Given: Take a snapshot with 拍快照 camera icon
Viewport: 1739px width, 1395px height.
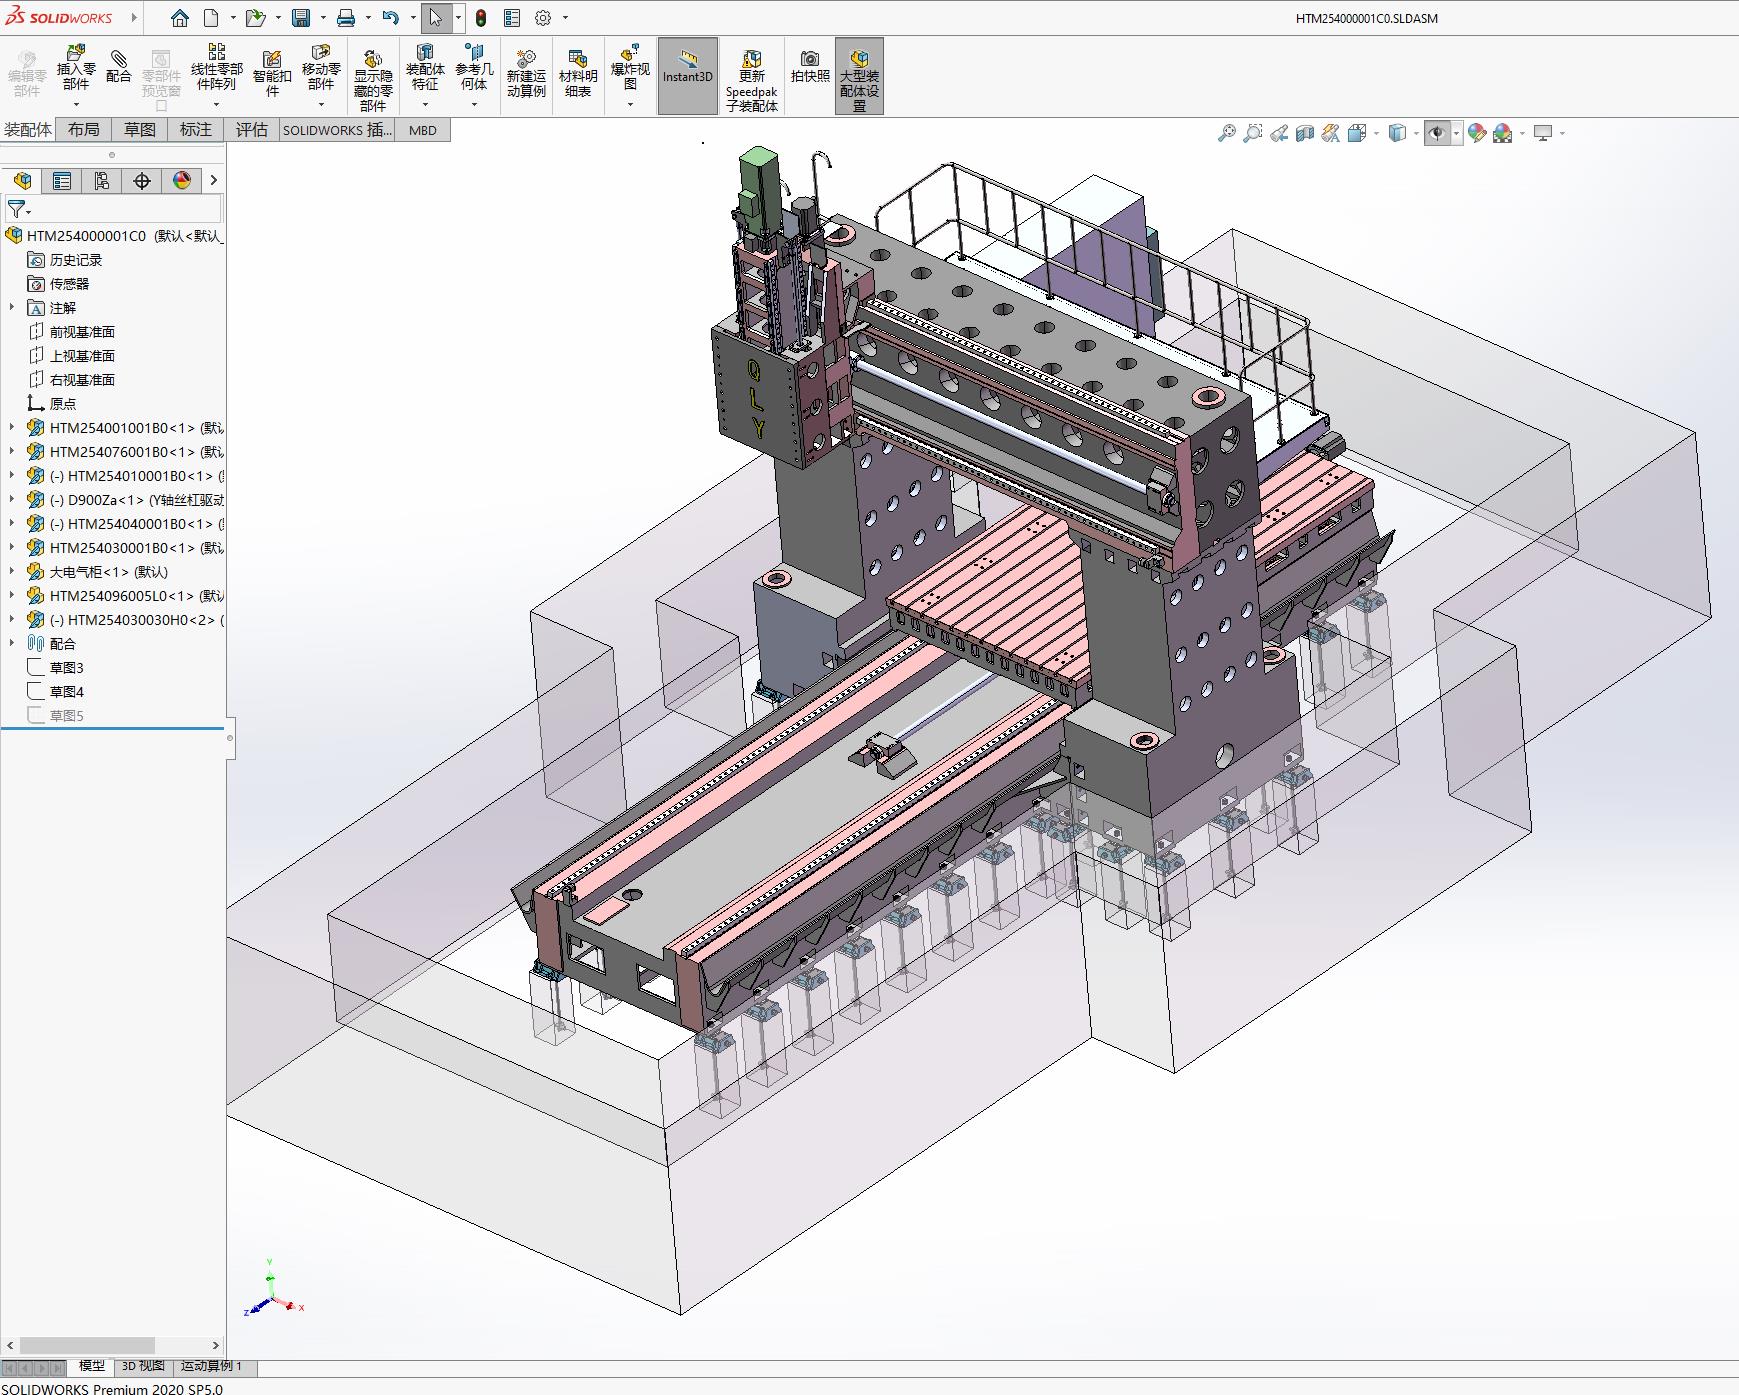Looking at the screenshot, I should tap(809, 67).
